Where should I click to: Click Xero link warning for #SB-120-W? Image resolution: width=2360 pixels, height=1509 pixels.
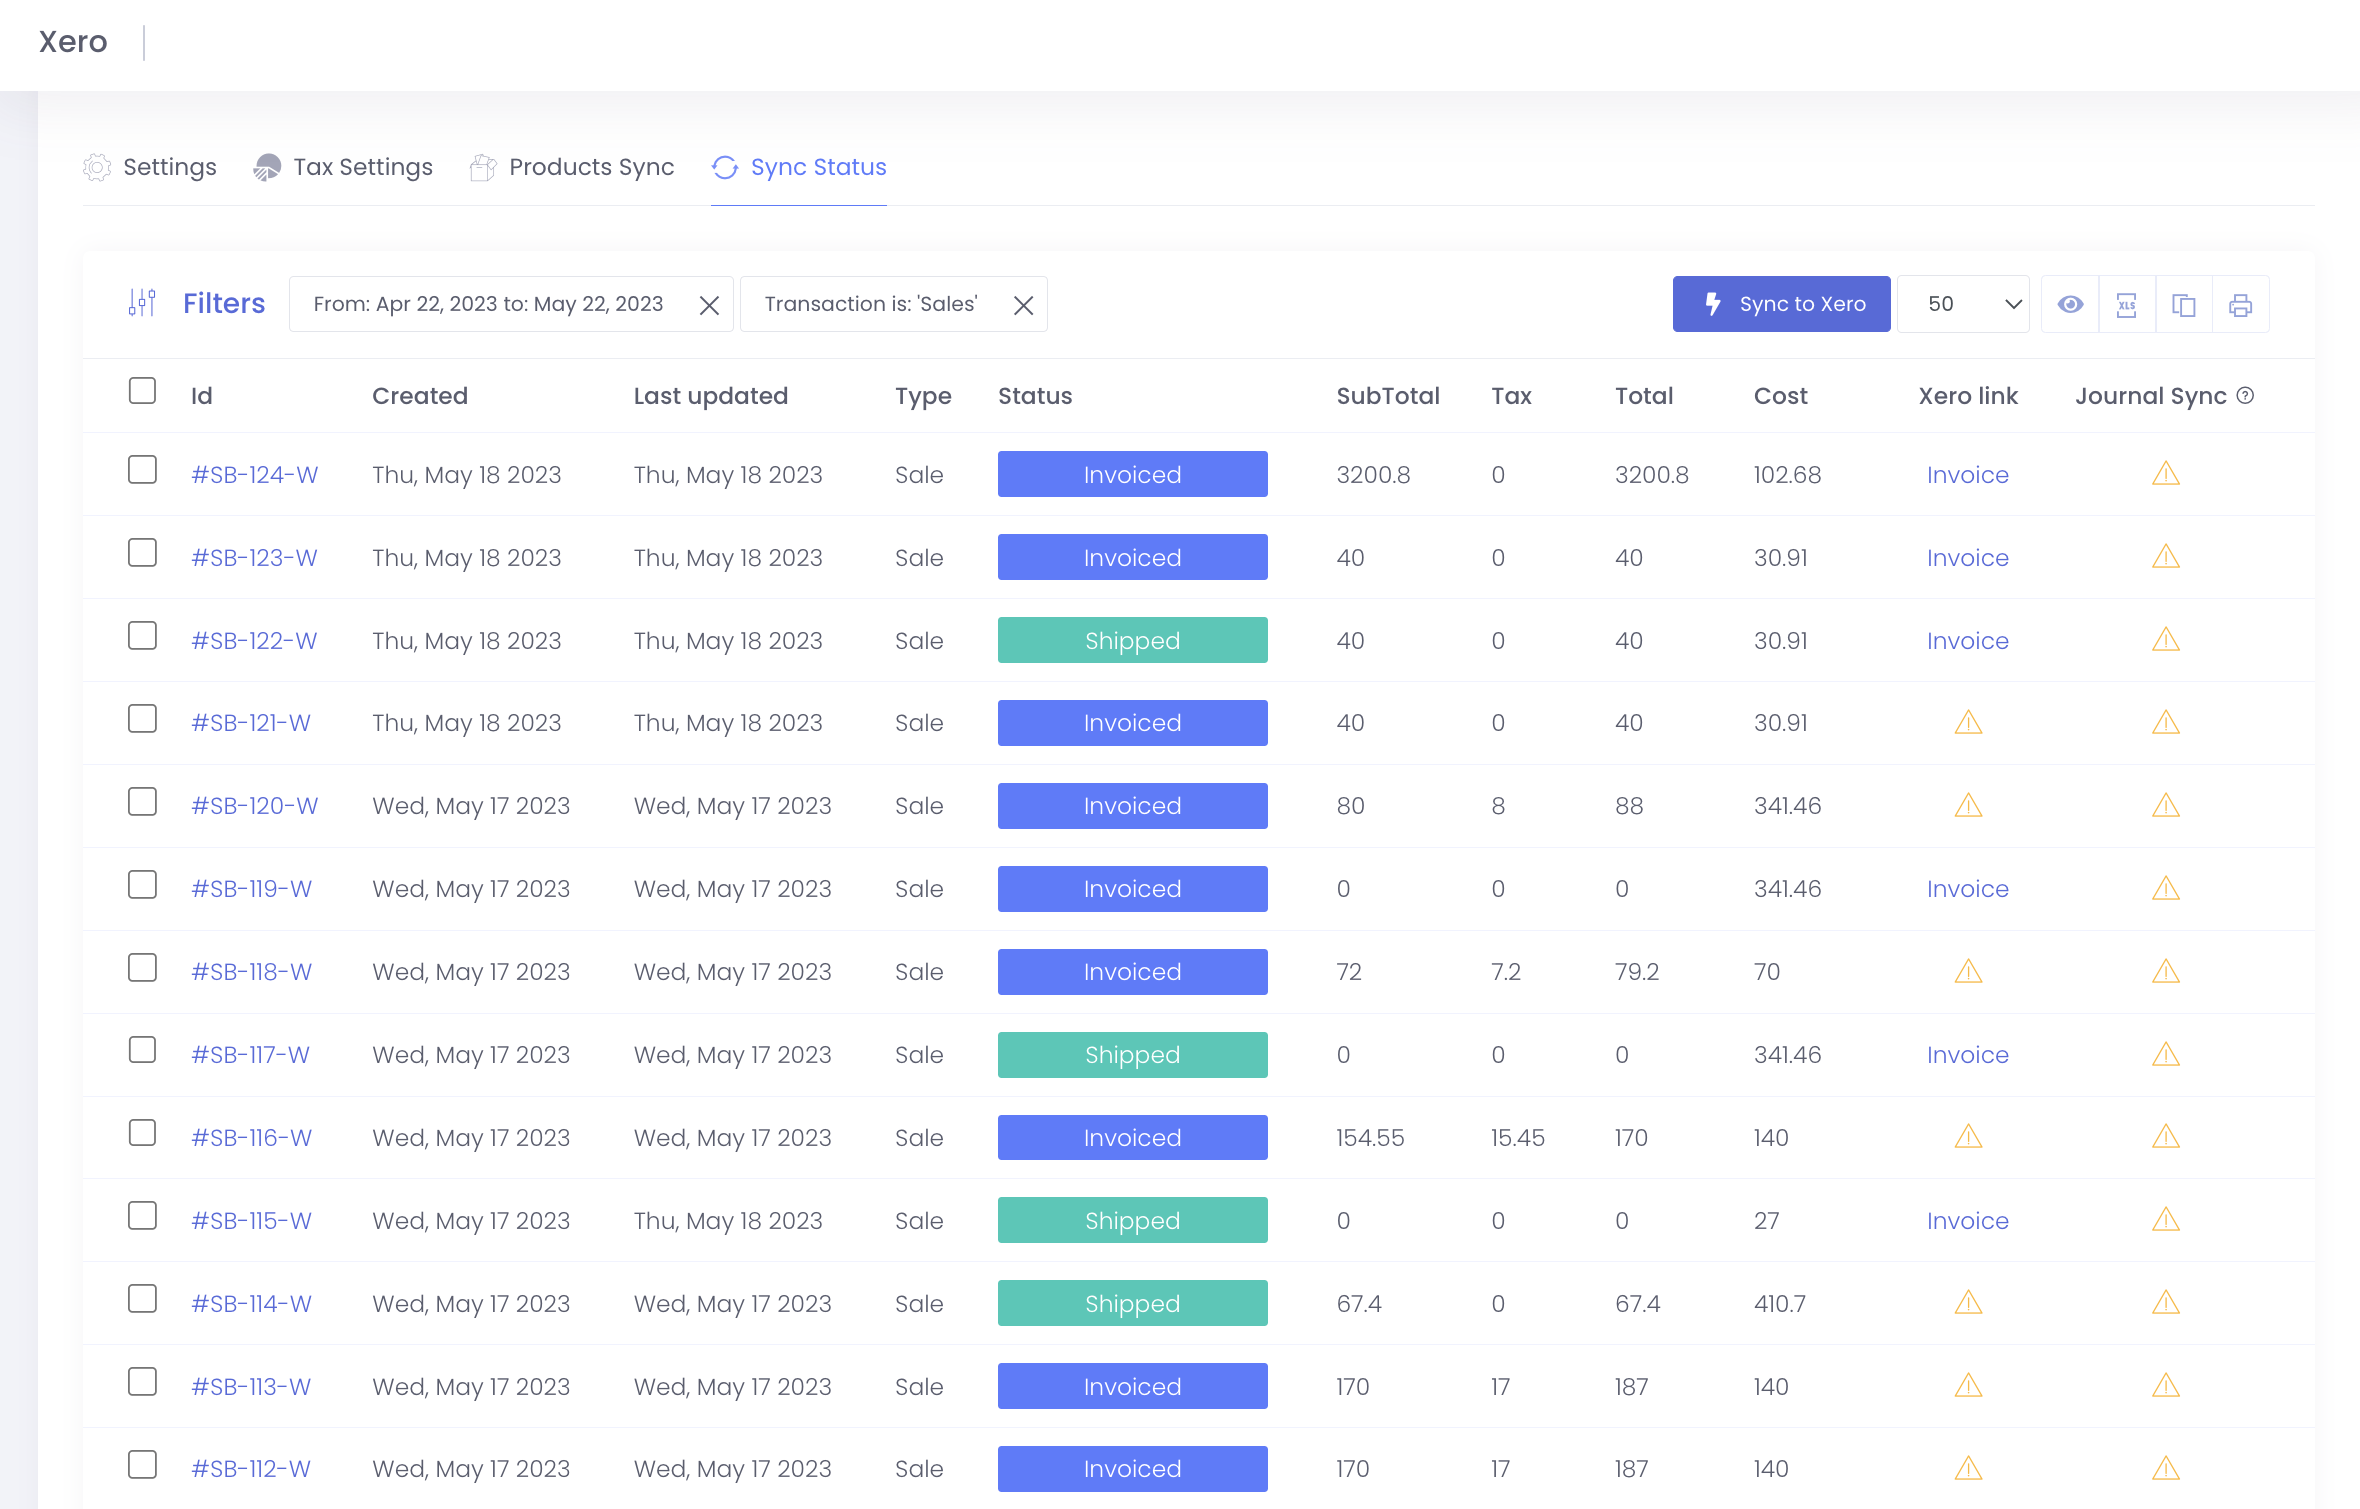1969,805
